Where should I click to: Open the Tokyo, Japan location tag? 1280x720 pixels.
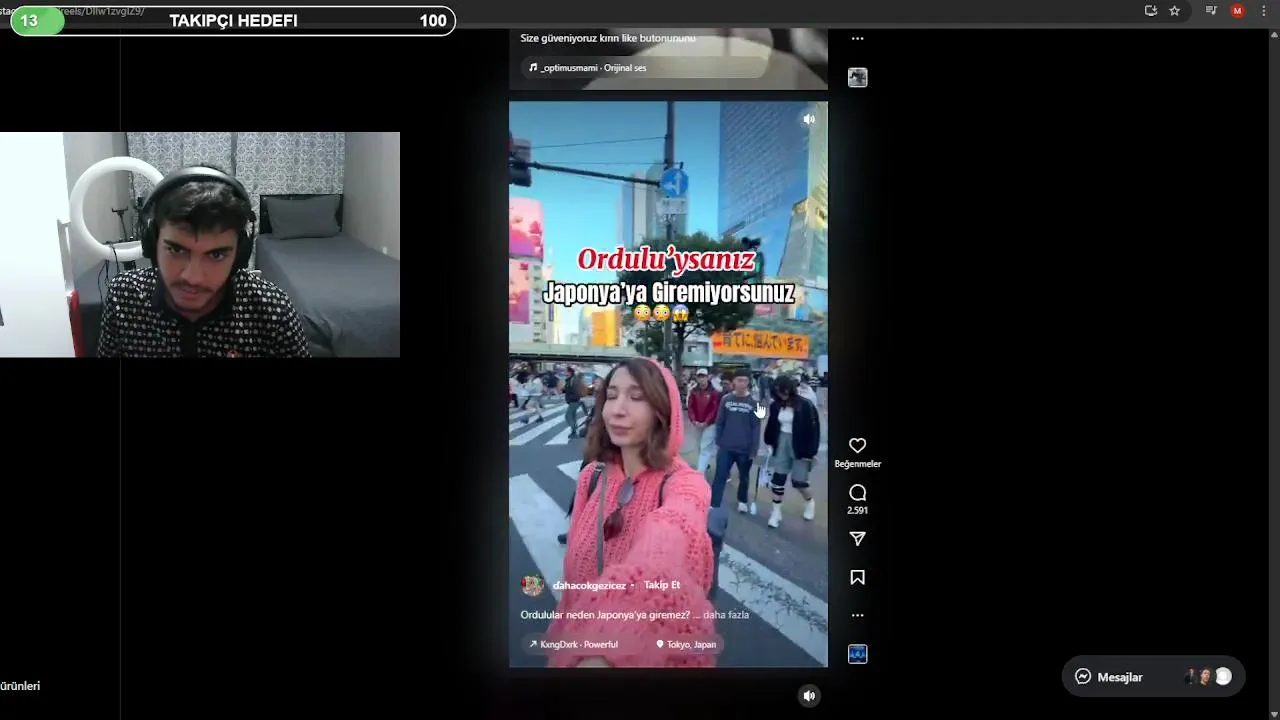click(x=686, y=644)
